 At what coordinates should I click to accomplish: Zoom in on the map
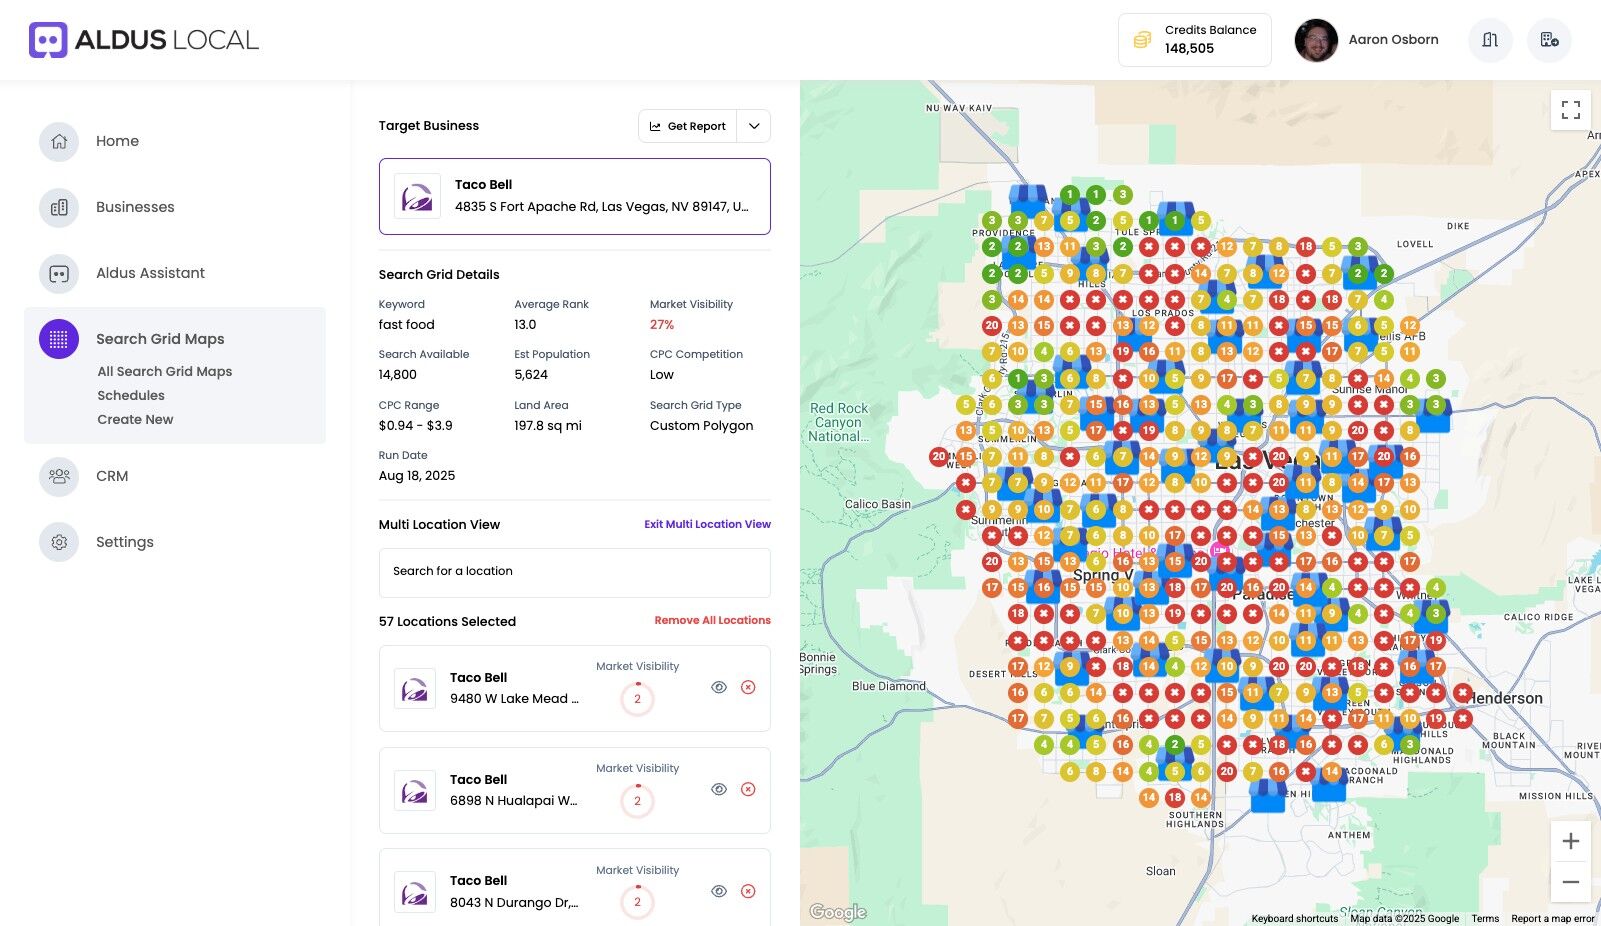[x=1571, y=841]
